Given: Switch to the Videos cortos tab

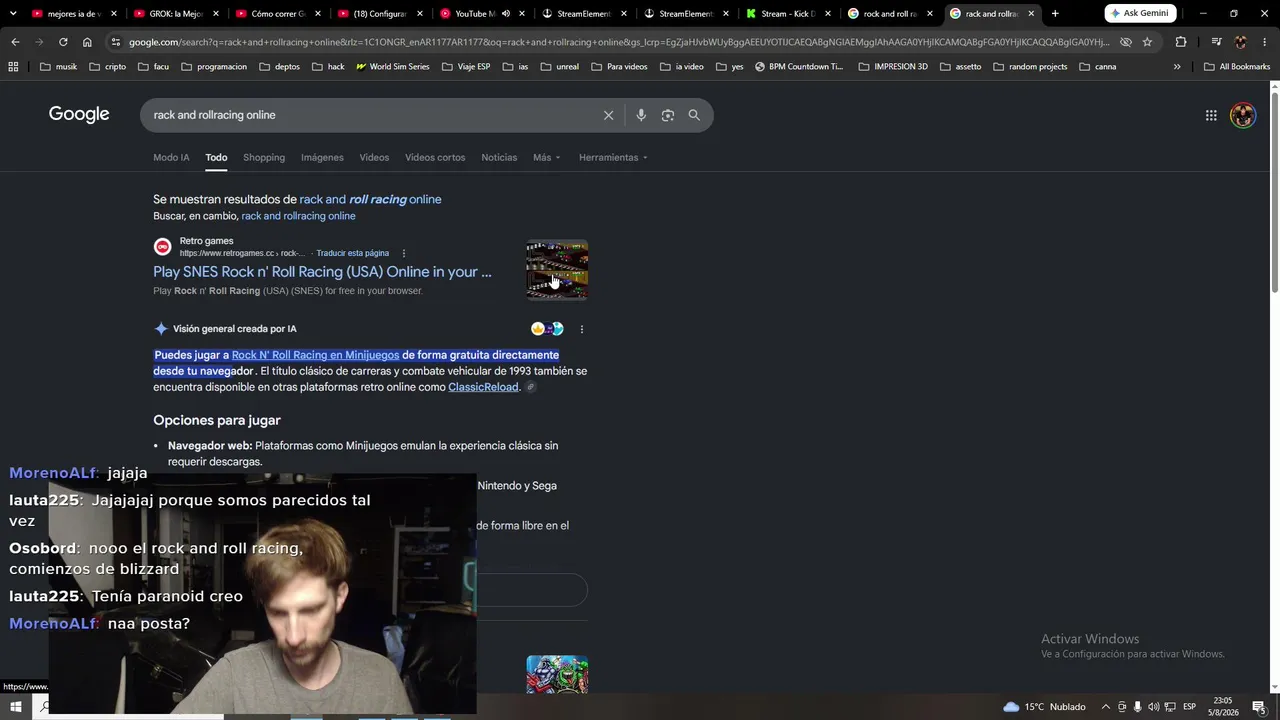Looking at the screenshot, I should tap(435, 157).
